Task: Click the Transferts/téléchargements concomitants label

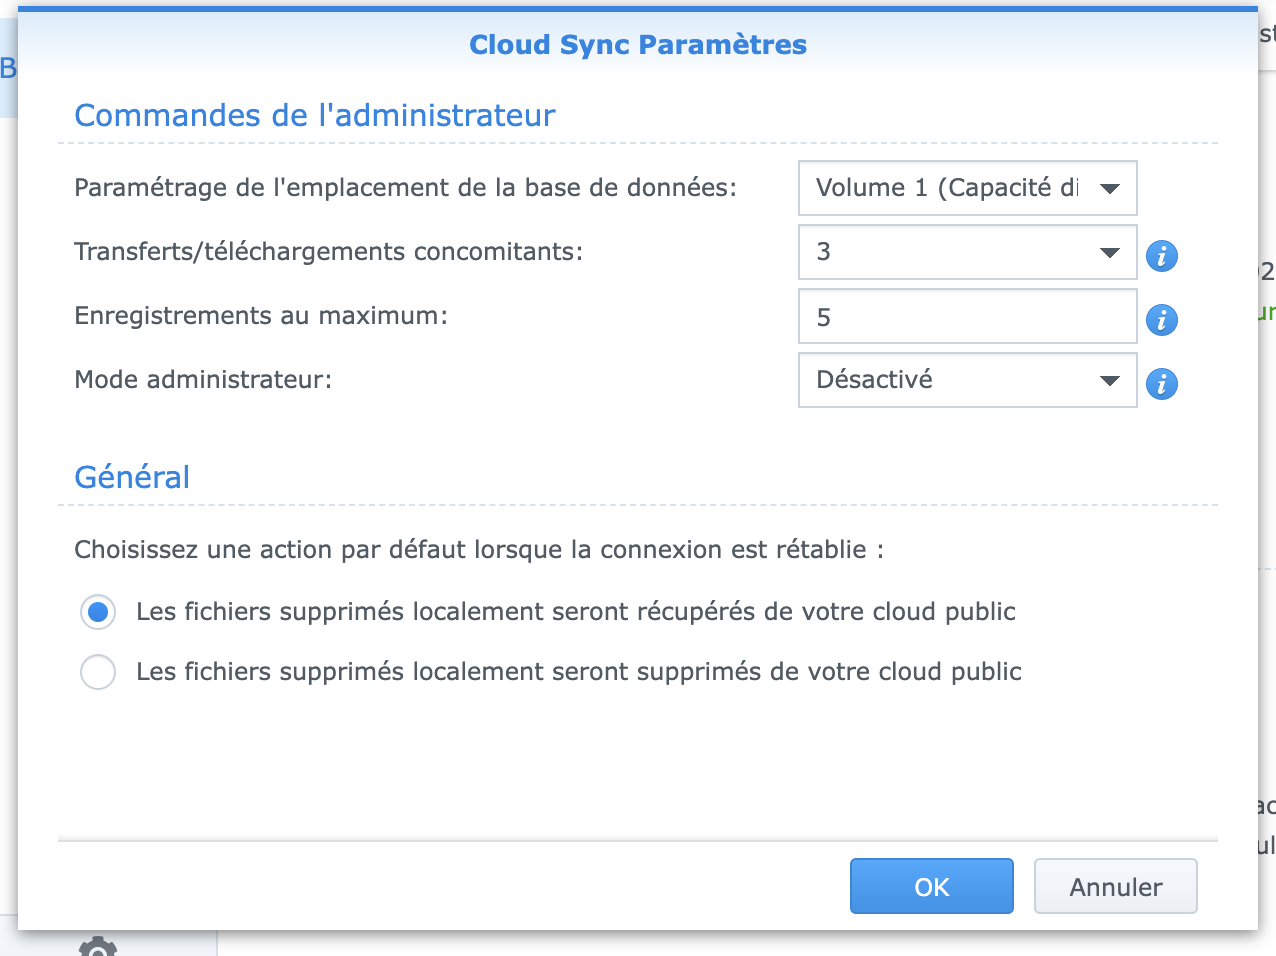Action: point(328,252)
